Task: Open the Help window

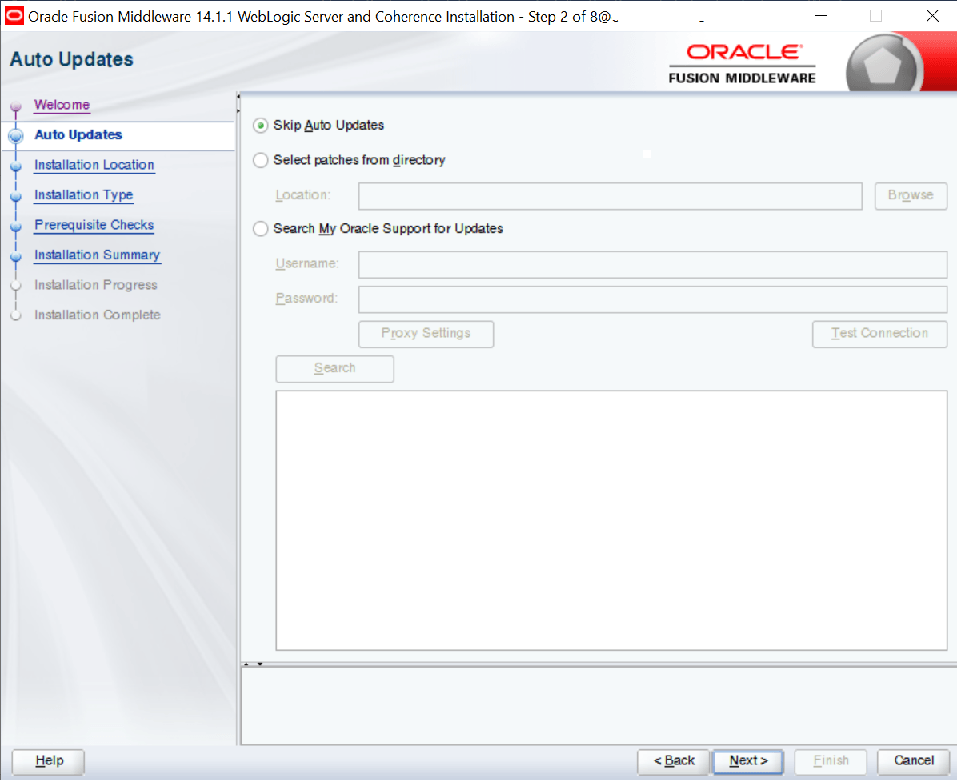Action: click(x=46, y=761)
